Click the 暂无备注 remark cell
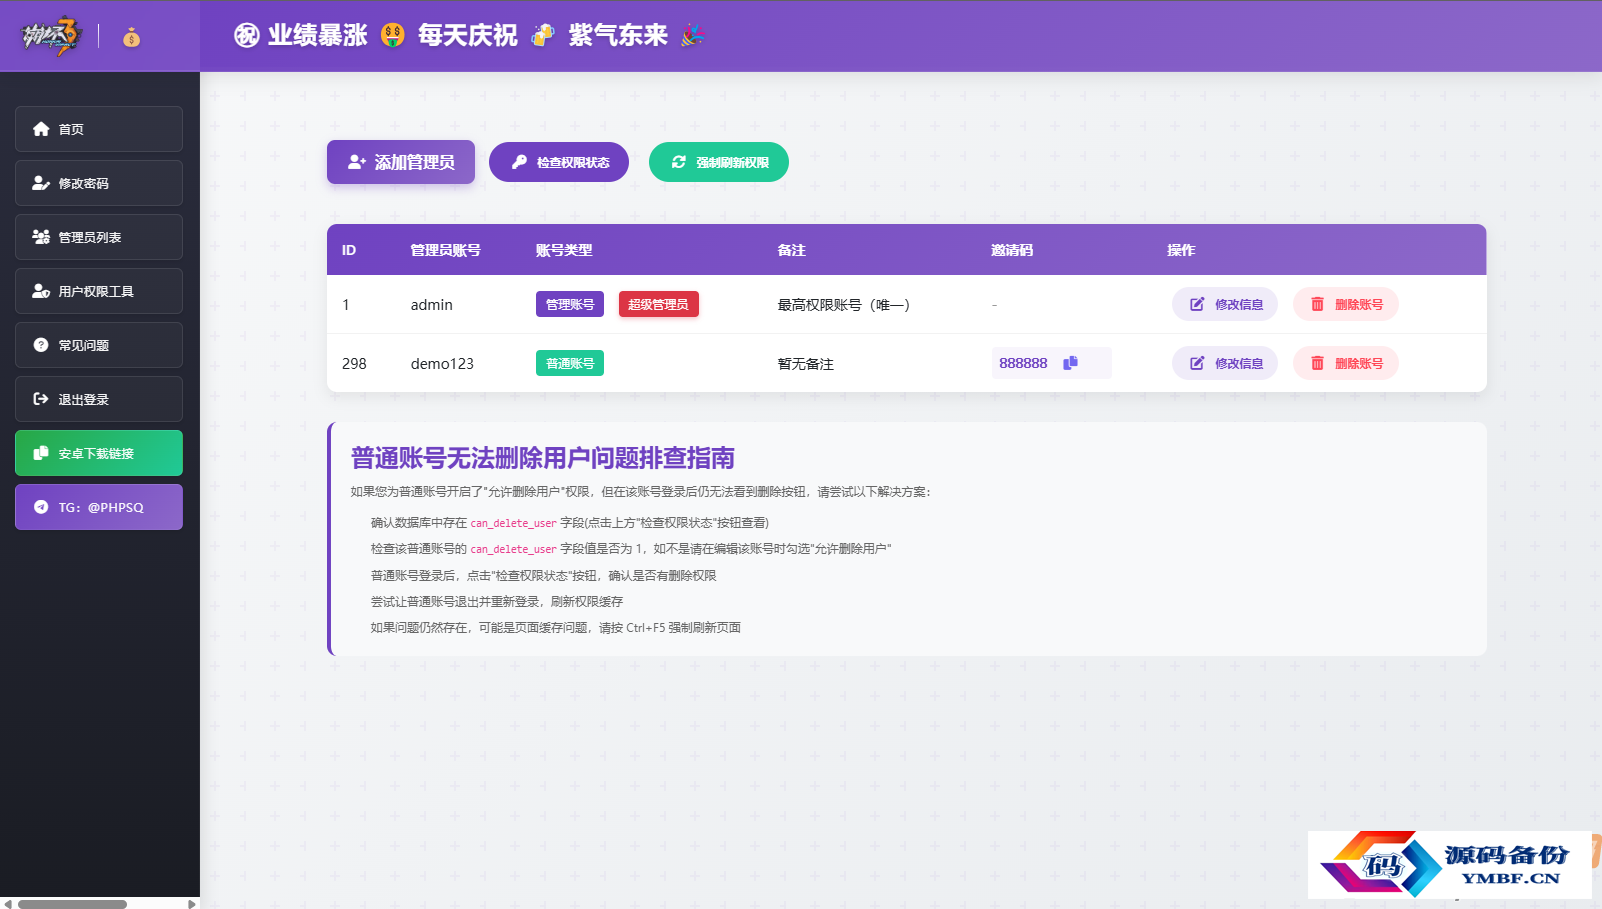 (x=806, y=364)
